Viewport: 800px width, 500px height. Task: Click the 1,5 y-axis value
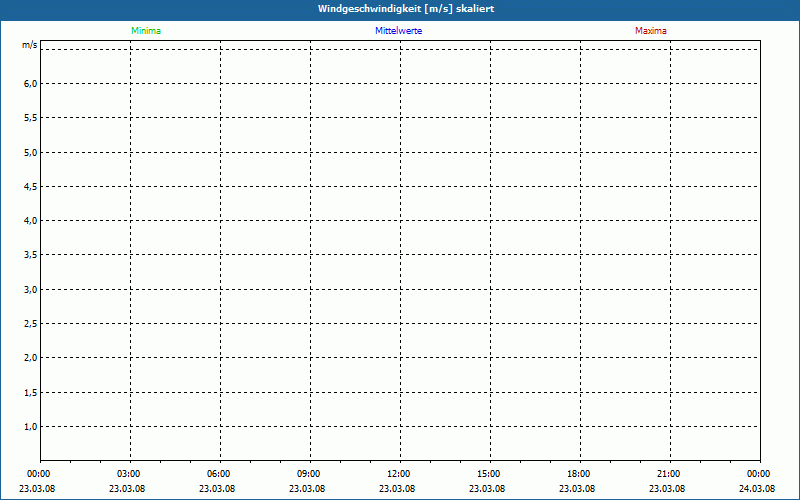pyautogui.click(x=31, y=392)
